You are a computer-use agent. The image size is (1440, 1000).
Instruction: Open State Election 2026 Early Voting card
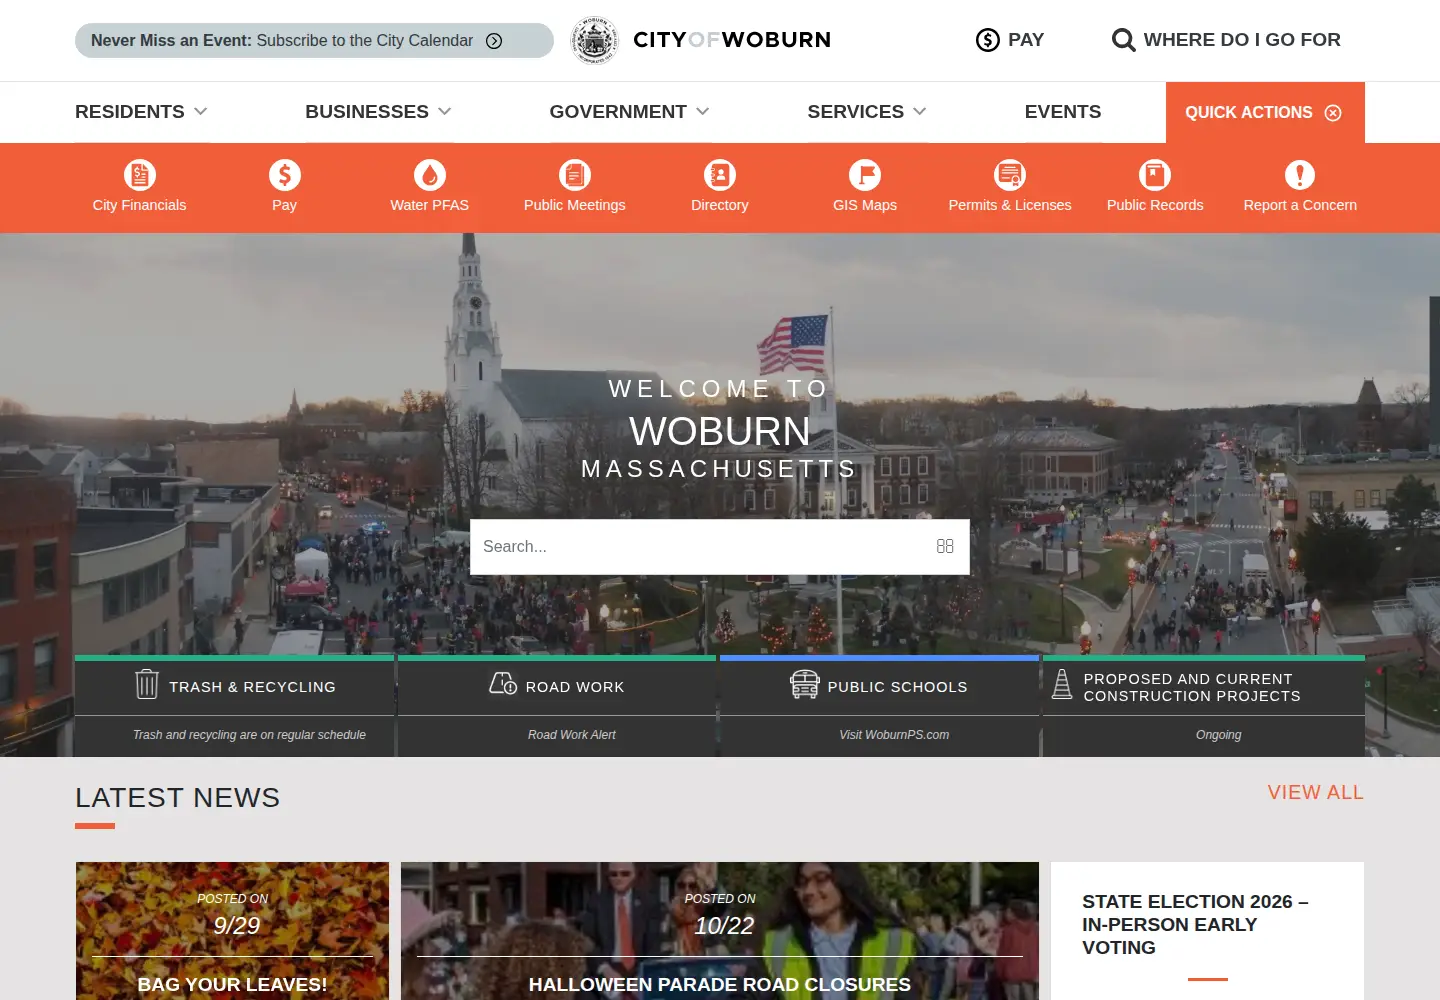(1207, 931)
